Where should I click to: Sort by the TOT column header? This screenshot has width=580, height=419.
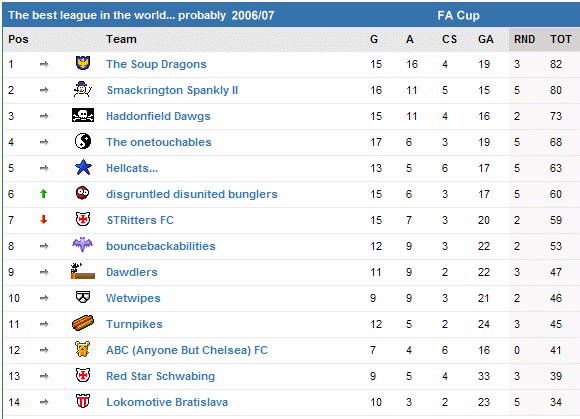tap(560, 39)
